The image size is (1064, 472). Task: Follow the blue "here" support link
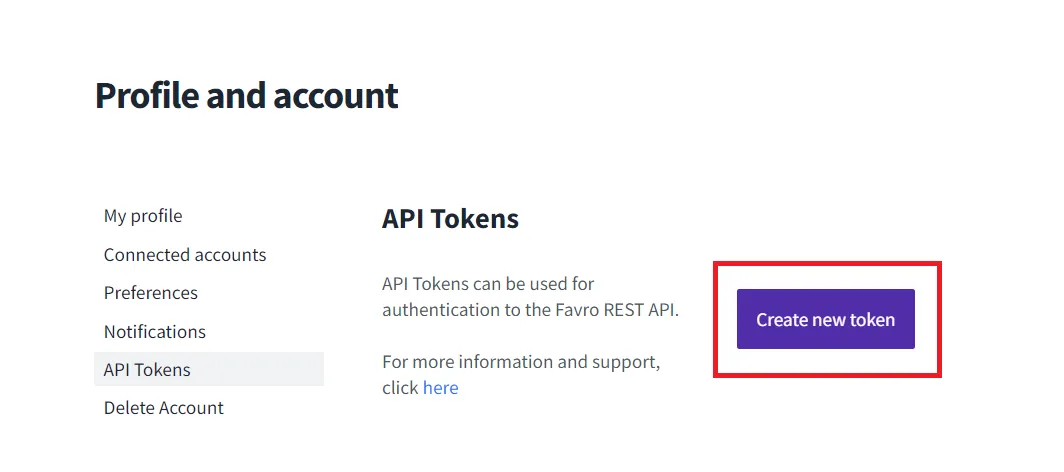tap(440, 388)
